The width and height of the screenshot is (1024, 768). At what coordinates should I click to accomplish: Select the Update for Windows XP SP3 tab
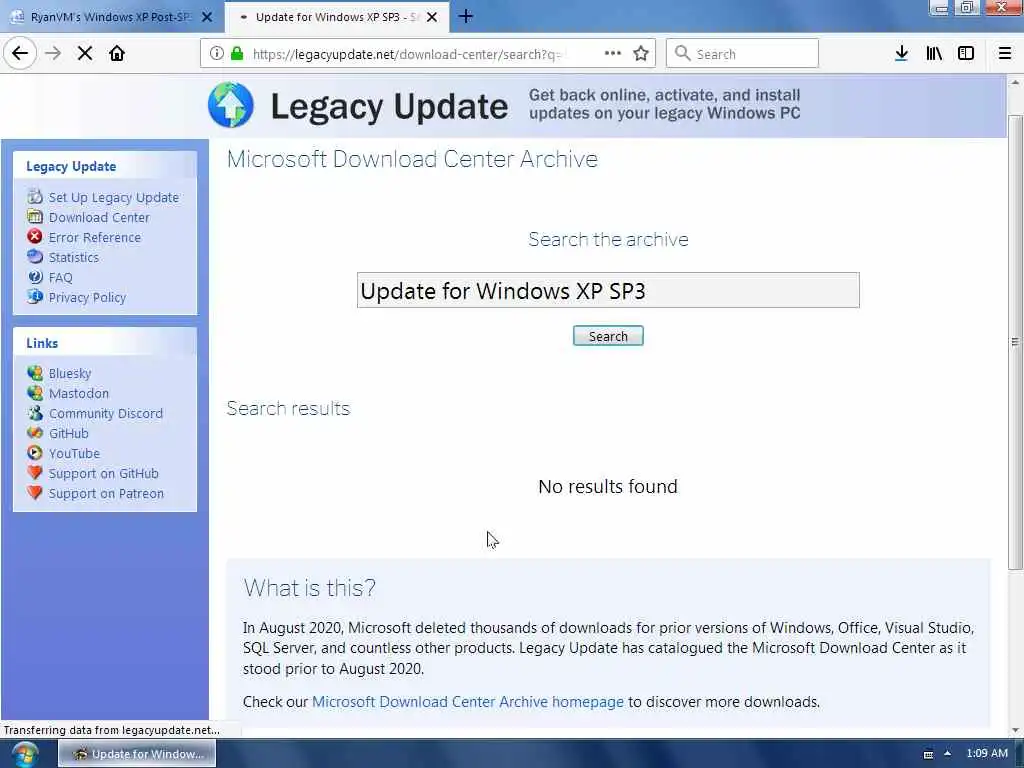point(337,17)
